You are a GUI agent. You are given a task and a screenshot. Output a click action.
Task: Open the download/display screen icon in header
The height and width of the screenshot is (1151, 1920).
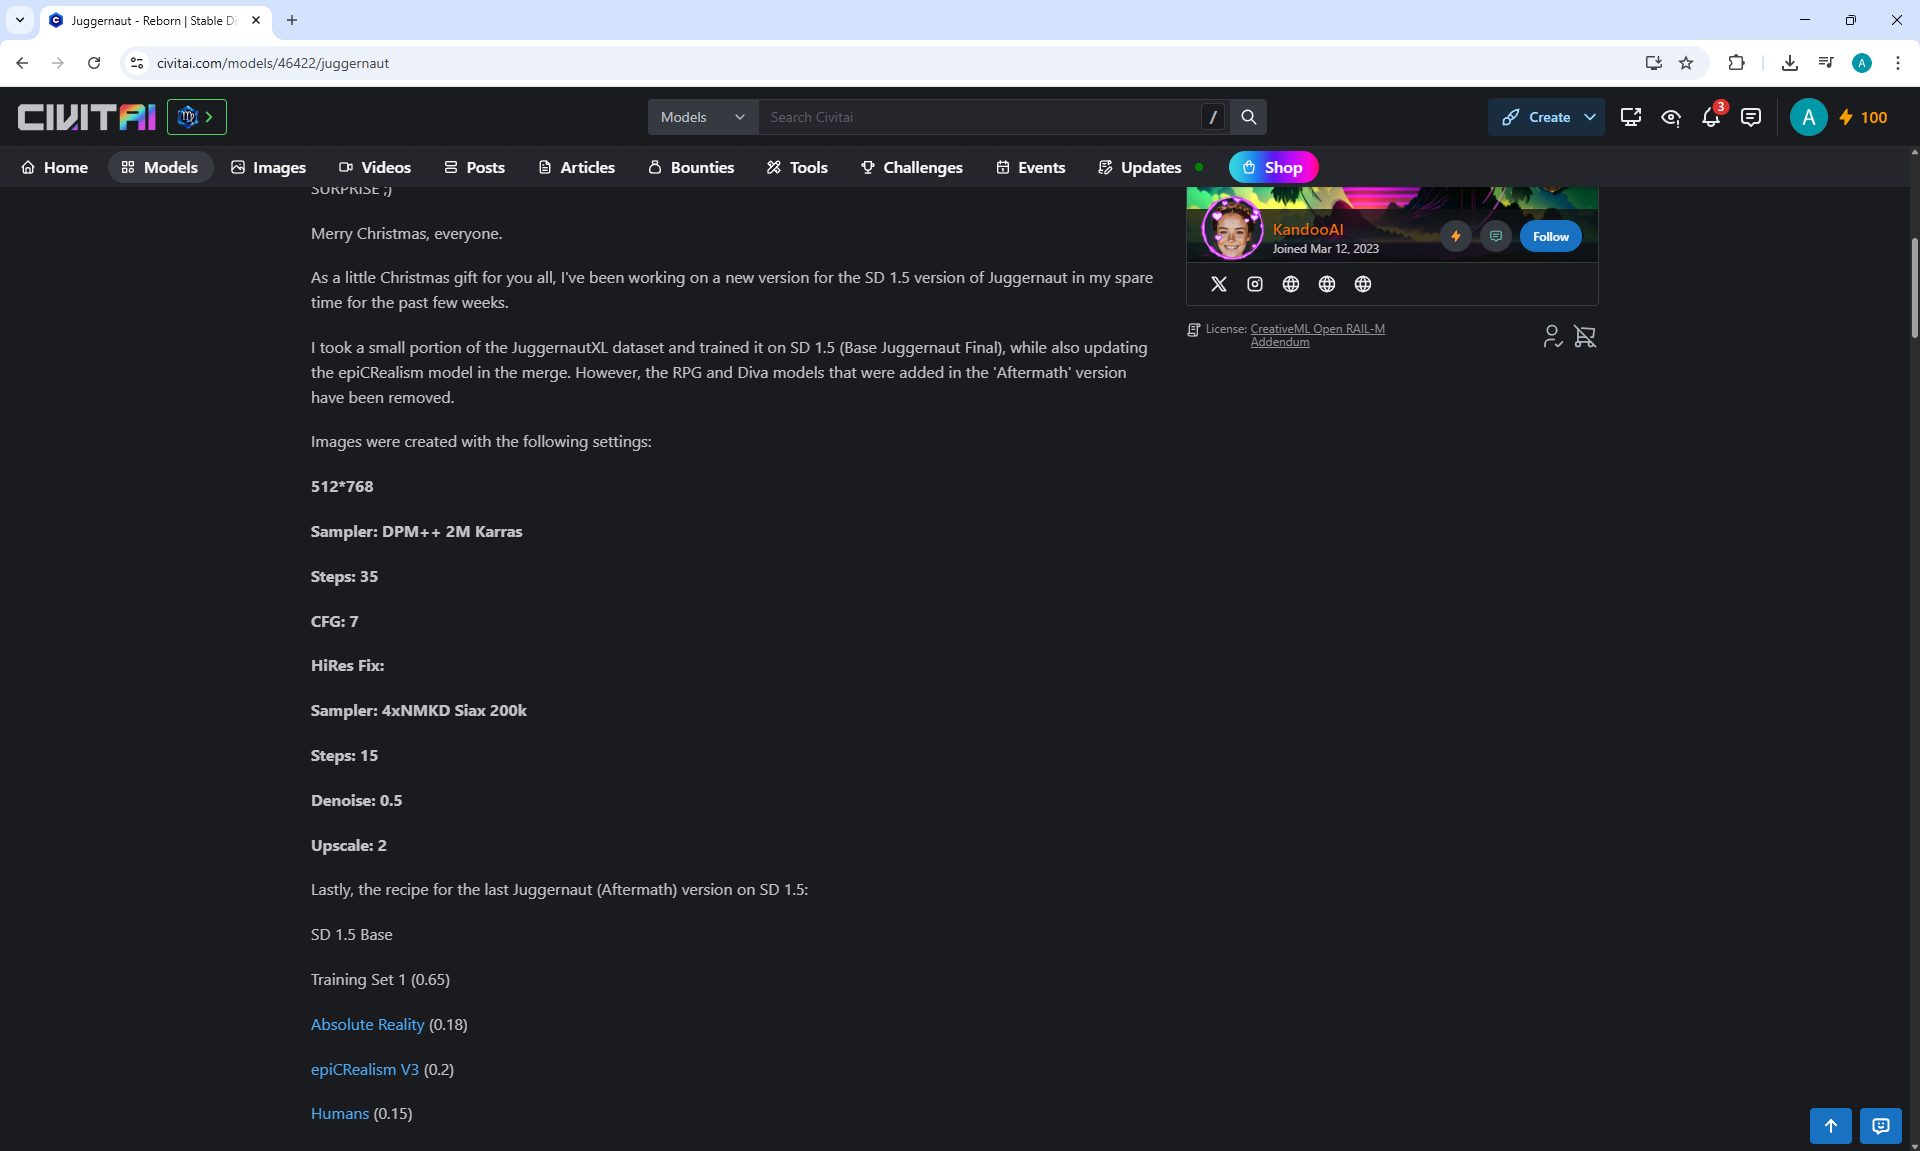point(1630,117)
